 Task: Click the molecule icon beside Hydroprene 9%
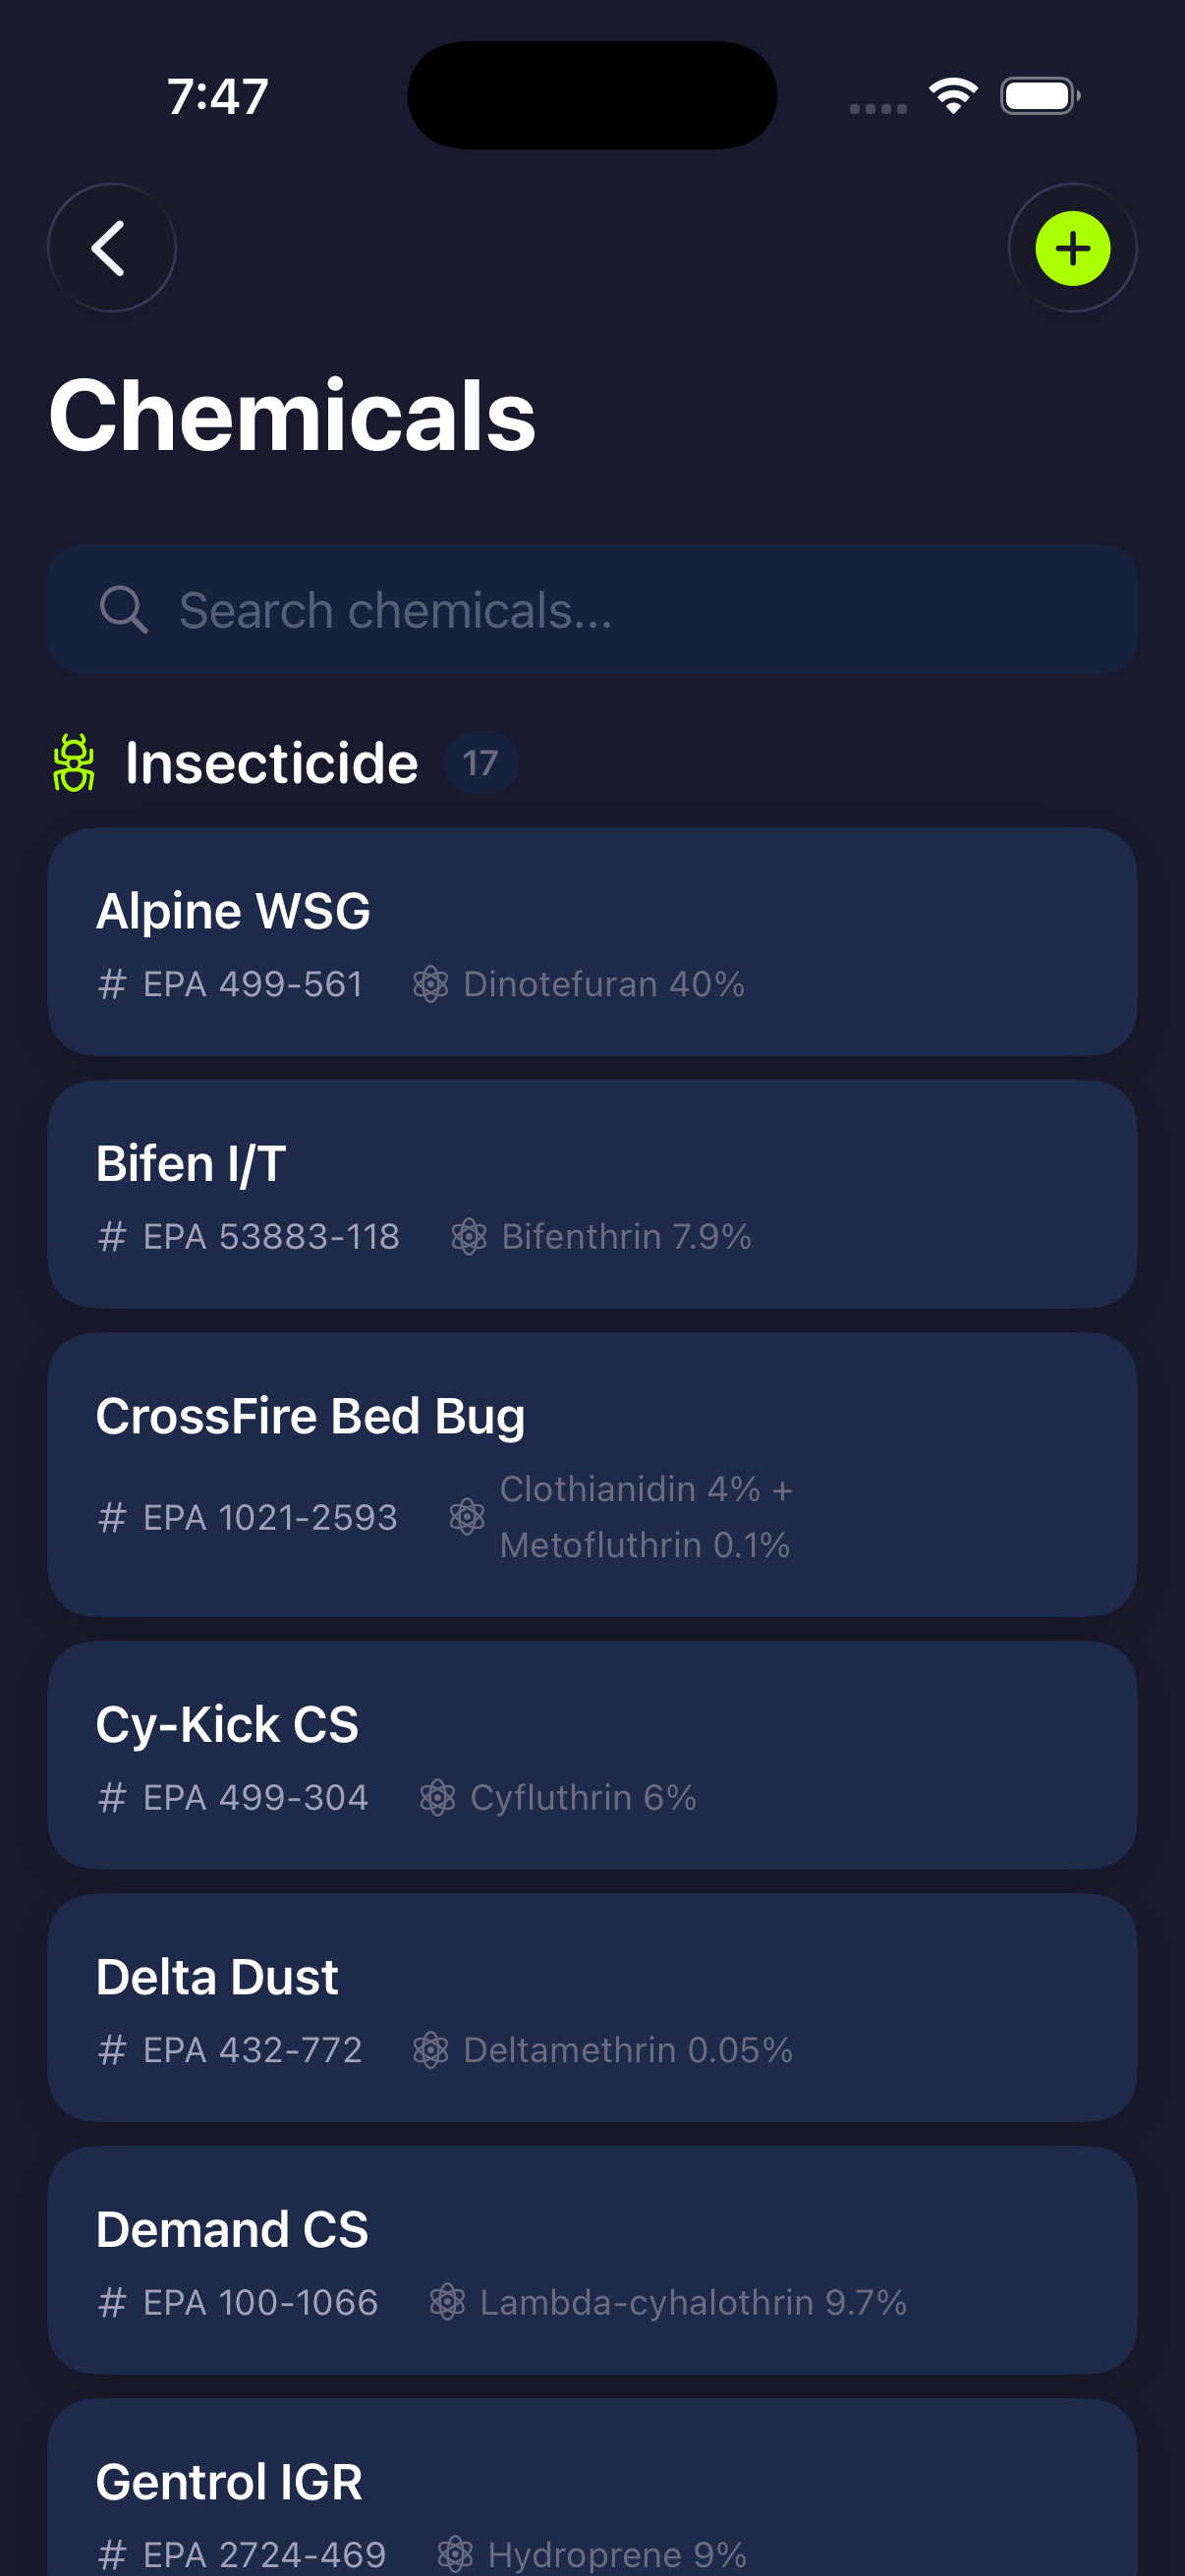coord(455,2552)
